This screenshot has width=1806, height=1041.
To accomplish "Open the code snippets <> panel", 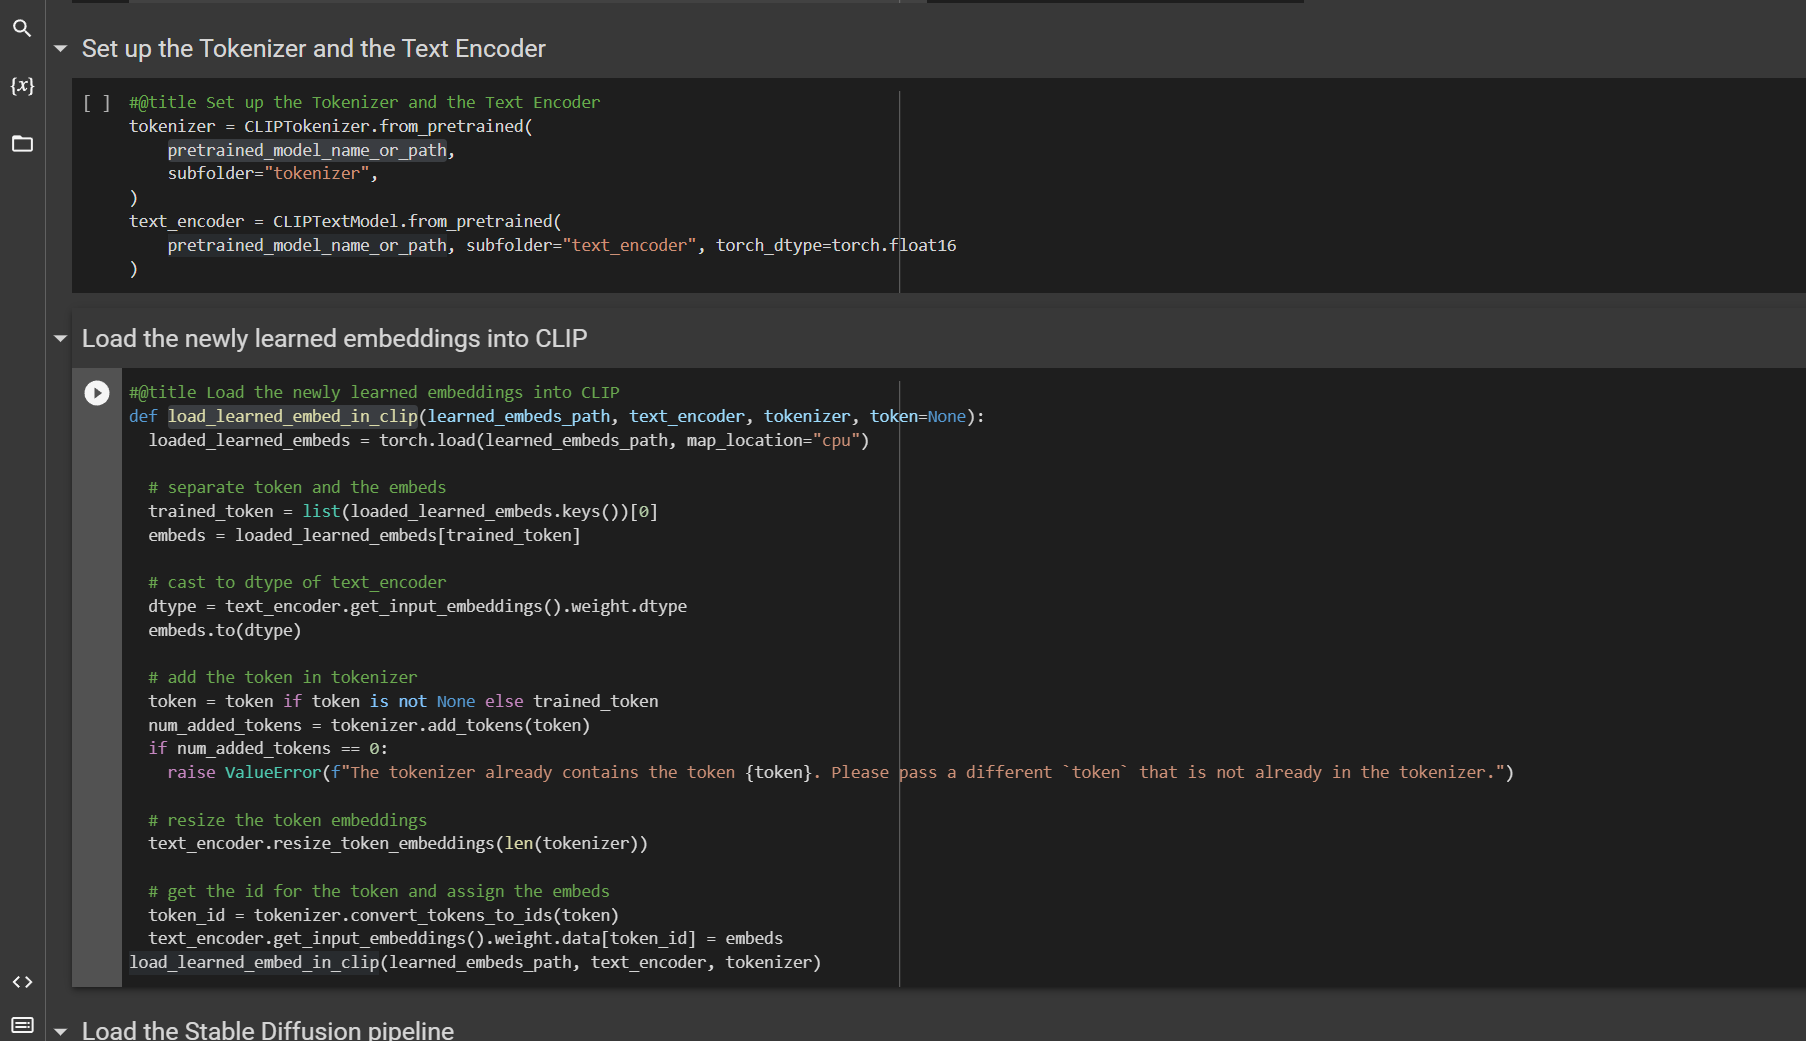I will pos(22,982).
